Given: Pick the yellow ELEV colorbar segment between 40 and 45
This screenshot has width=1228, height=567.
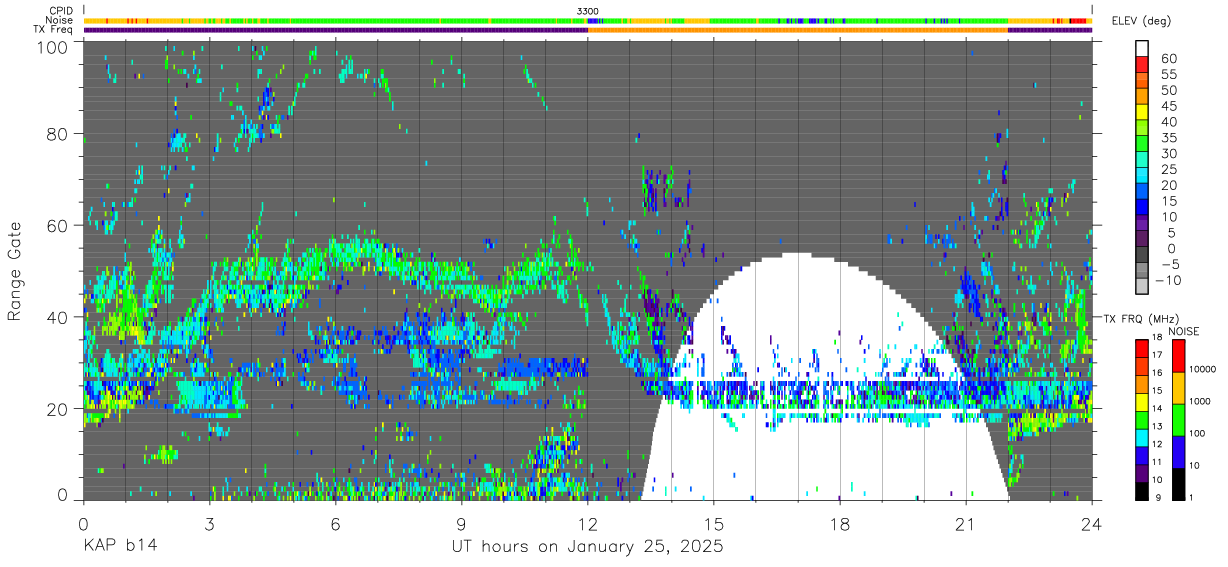Looking at the screenshot, I should [x=1142, y=114].
